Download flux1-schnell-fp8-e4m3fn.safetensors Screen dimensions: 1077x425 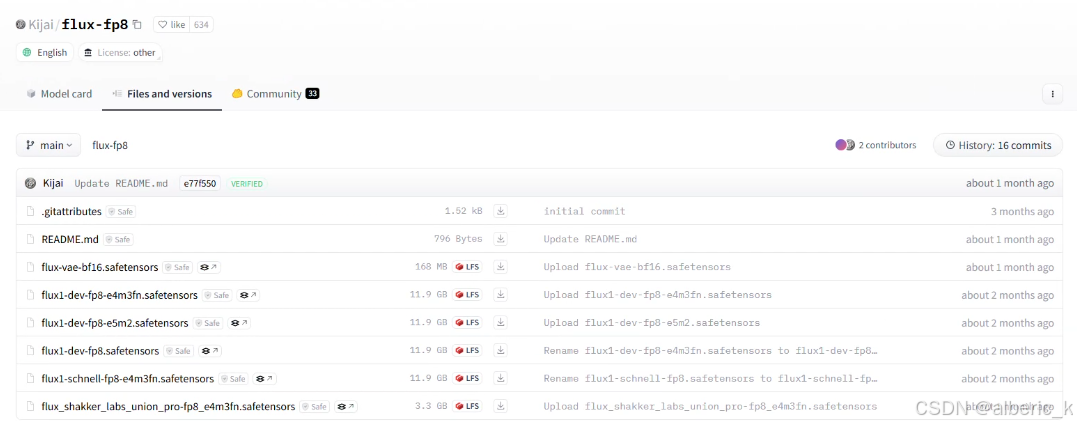pos(501,378)
